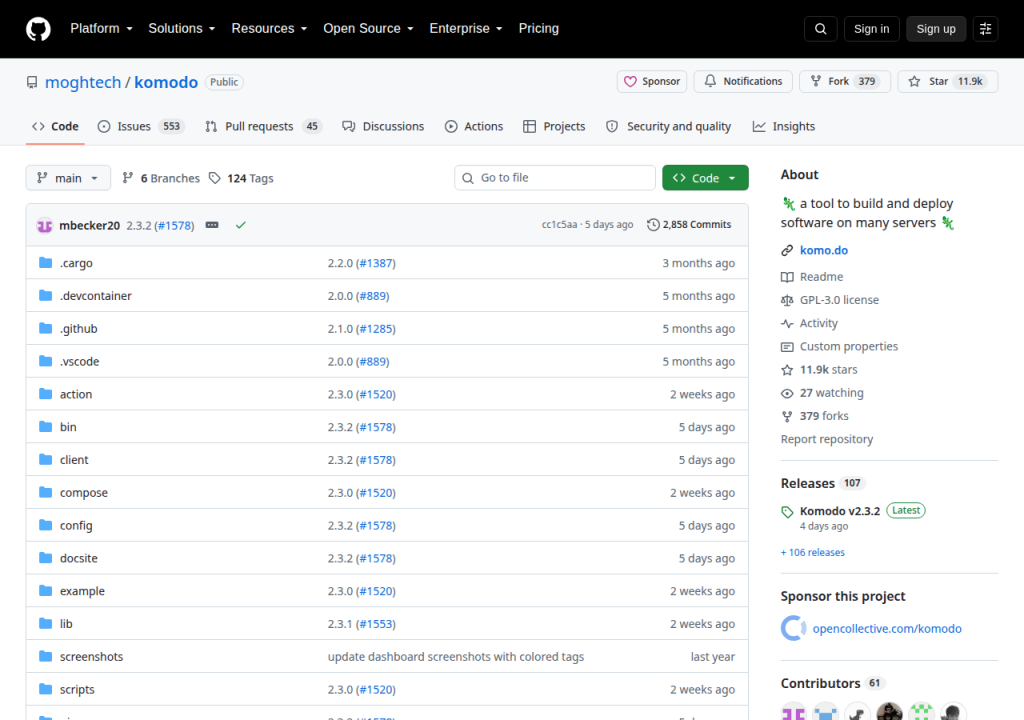Click the Fork icon

(816, 81)
